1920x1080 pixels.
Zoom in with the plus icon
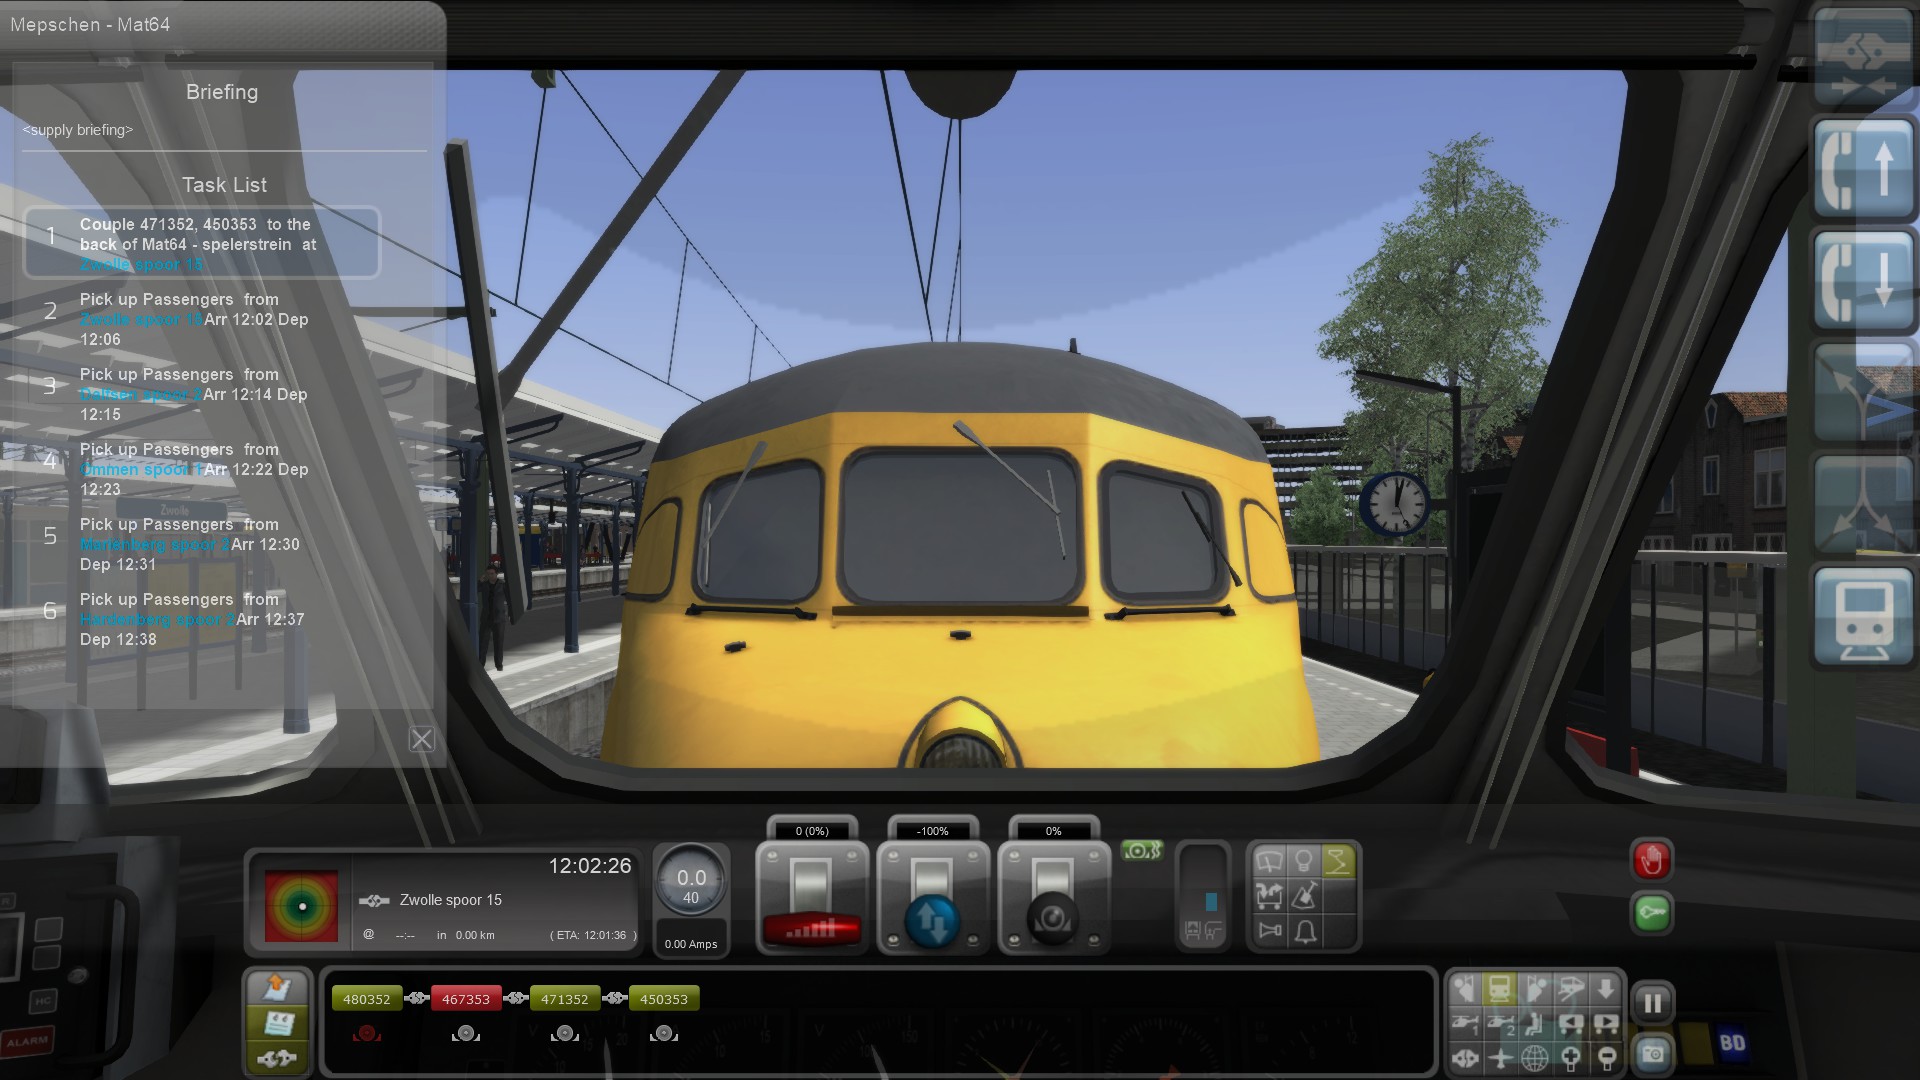tap(1571, 1058)
